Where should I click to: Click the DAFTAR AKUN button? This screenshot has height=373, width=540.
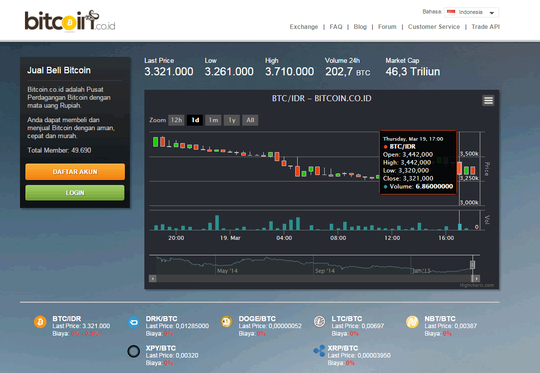(75, 172)
